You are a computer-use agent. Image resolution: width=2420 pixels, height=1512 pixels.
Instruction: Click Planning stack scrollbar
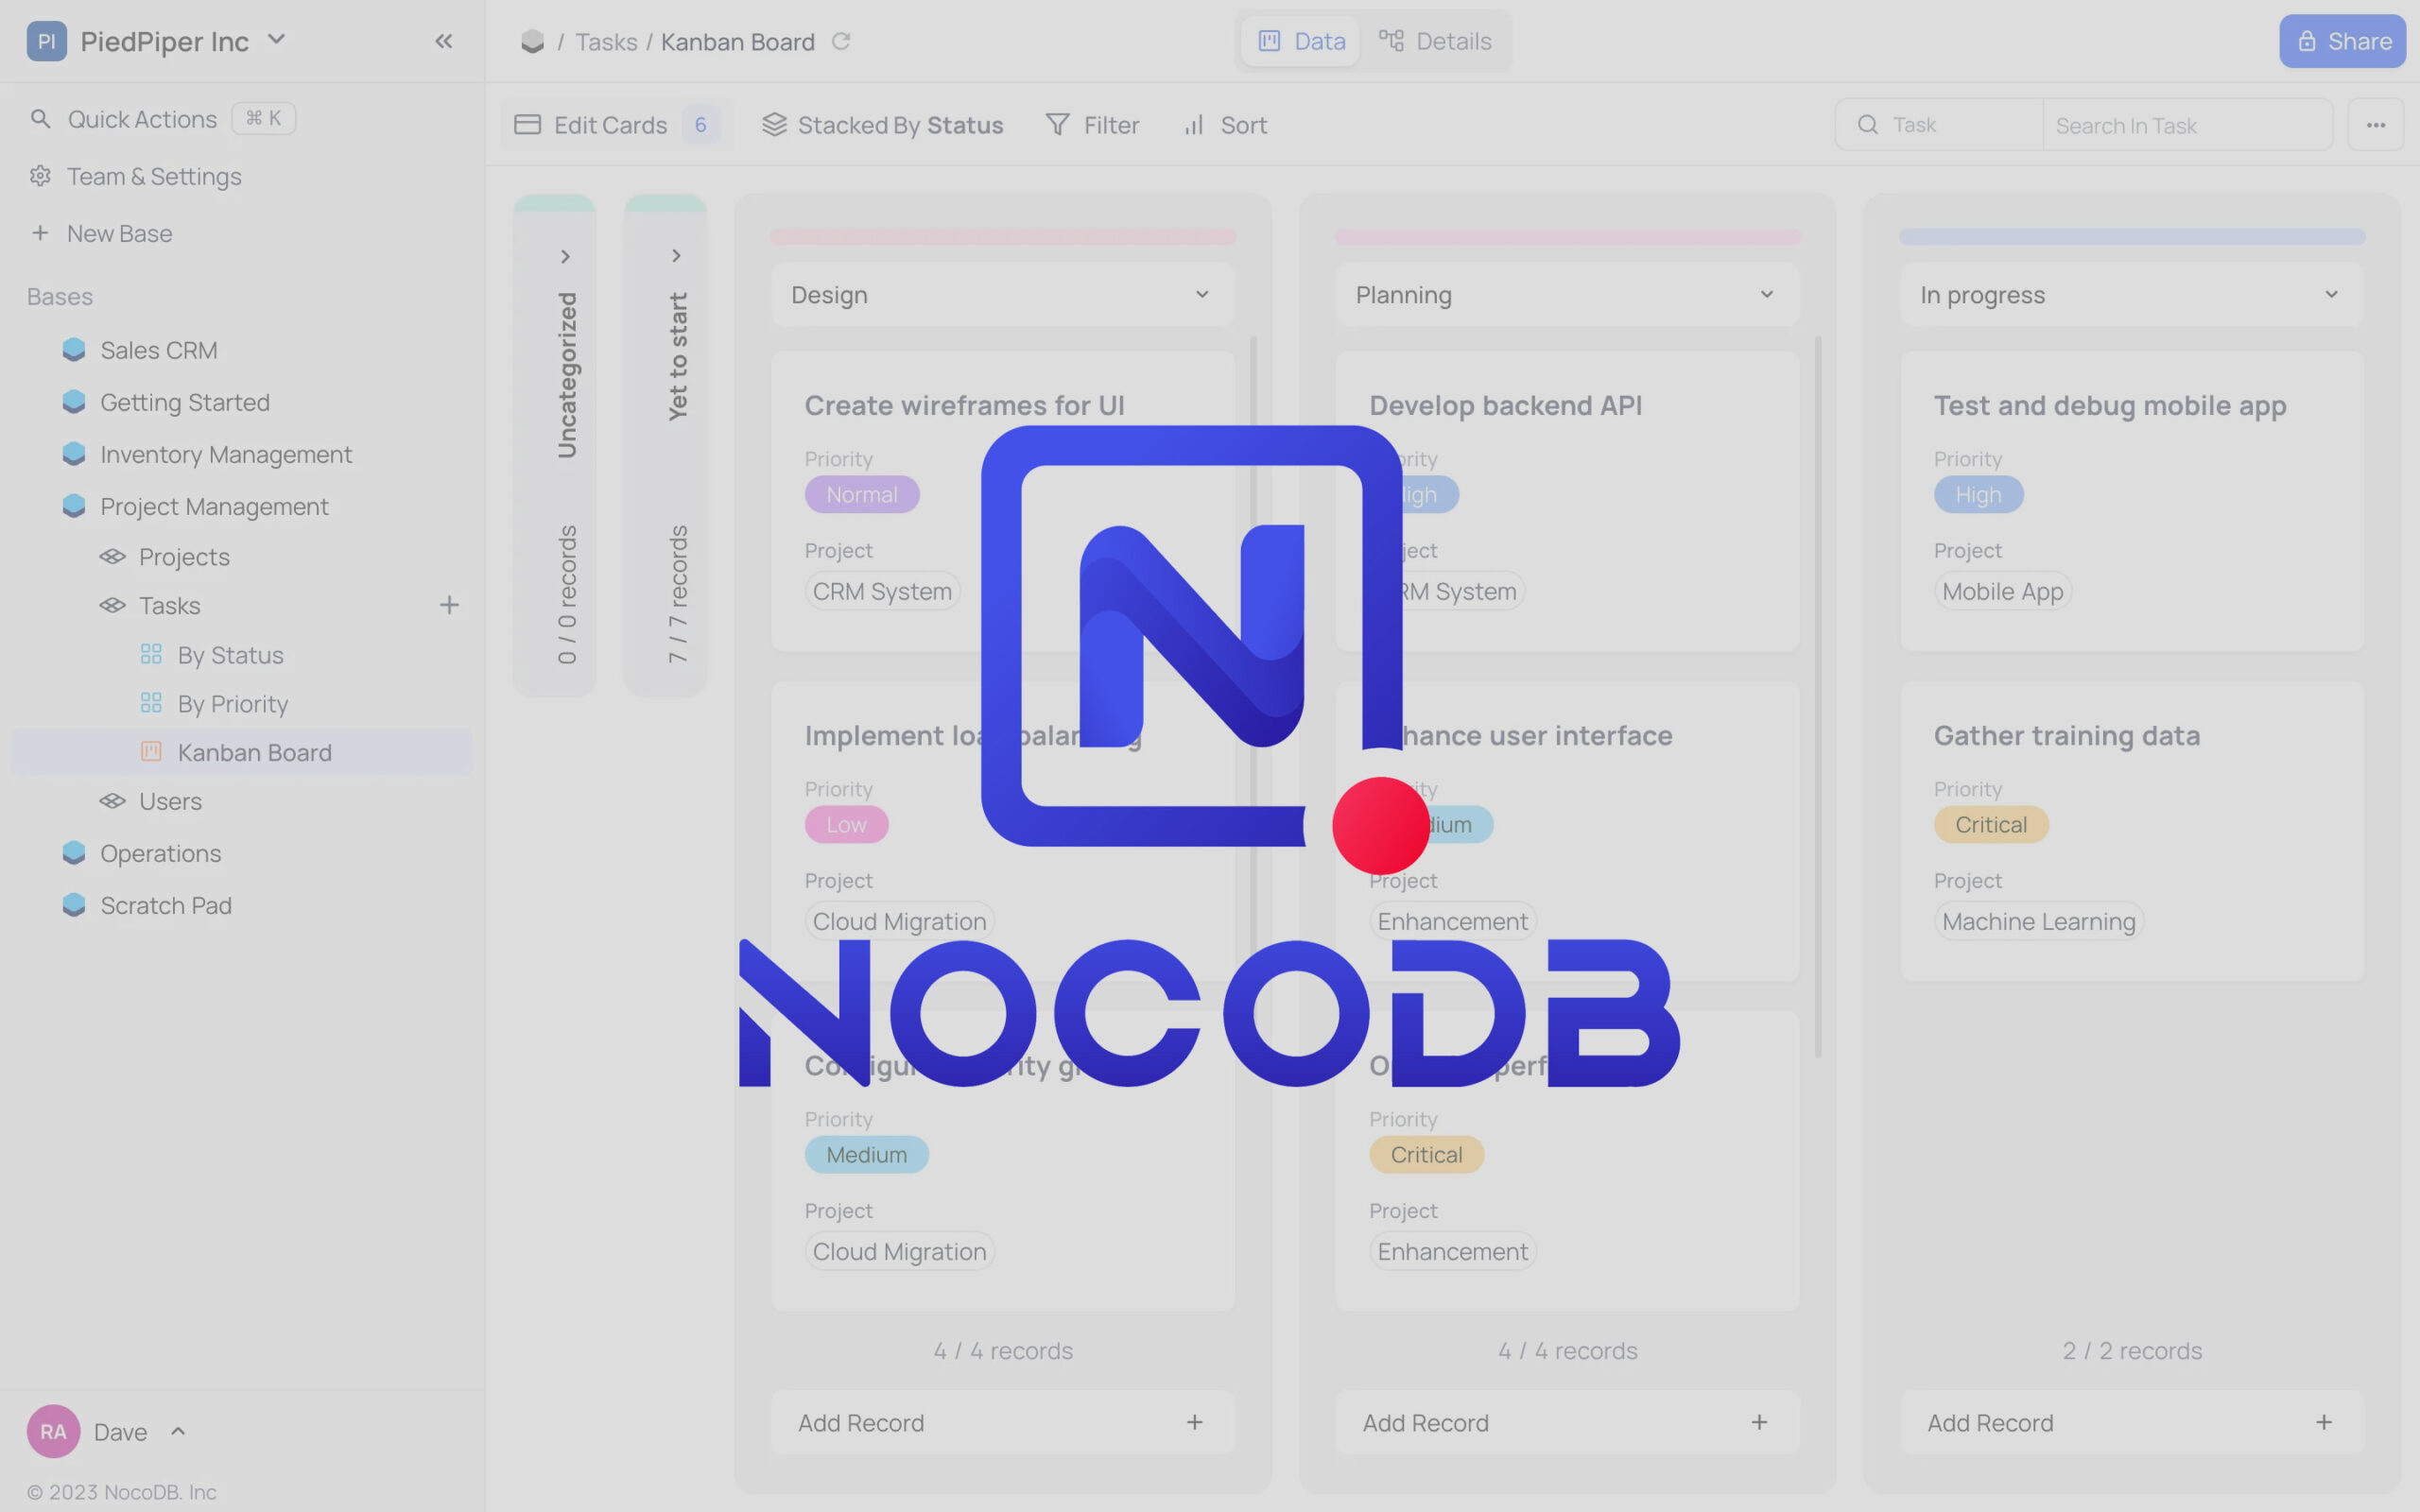(1817, 697)
